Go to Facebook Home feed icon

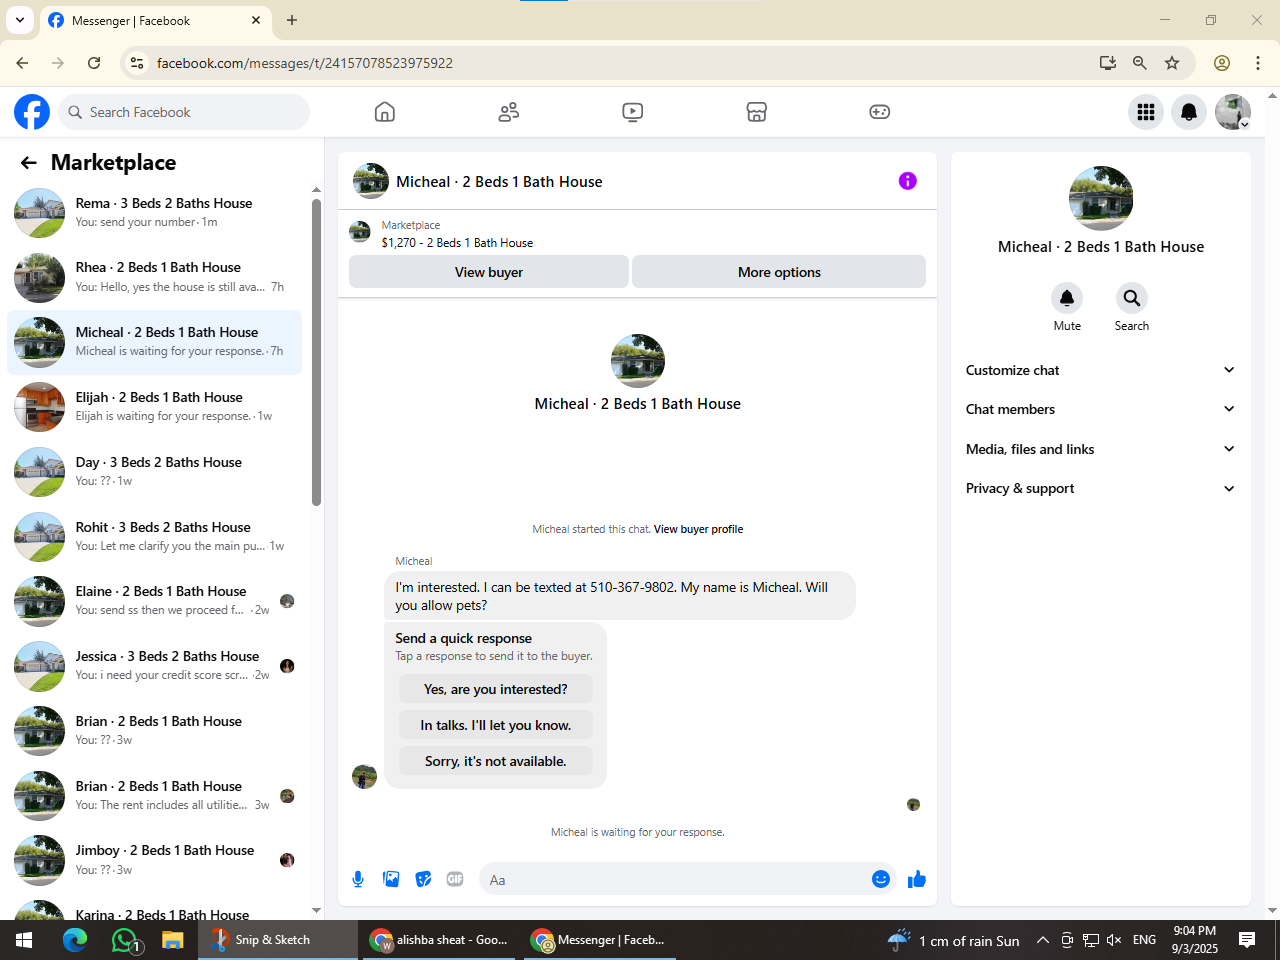[385, 112]
